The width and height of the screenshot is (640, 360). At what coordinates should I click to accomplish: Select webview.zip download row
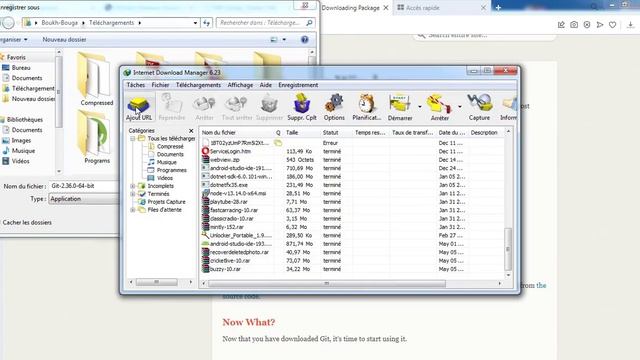point(353,160)
